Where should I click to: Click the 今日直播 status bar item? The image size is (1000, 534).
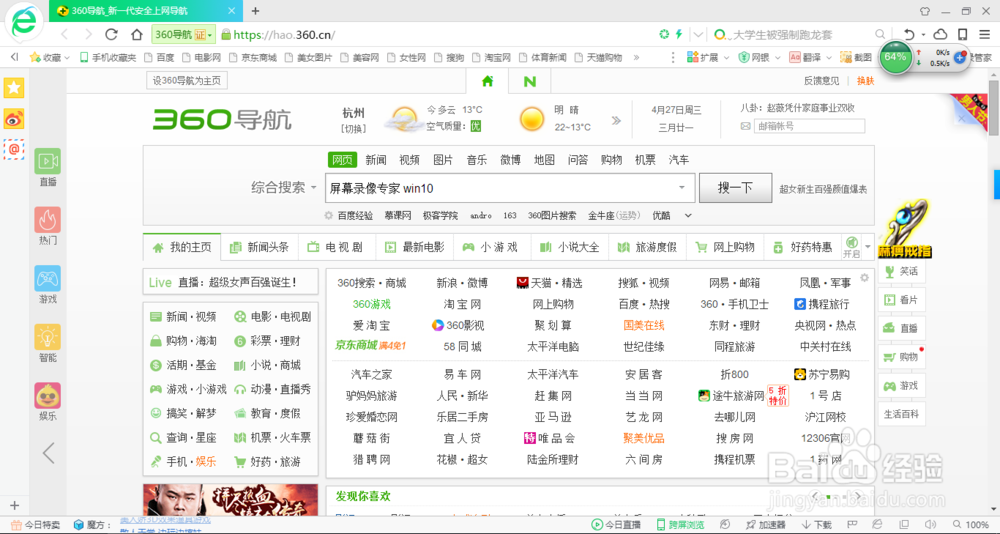pos(615,525)
